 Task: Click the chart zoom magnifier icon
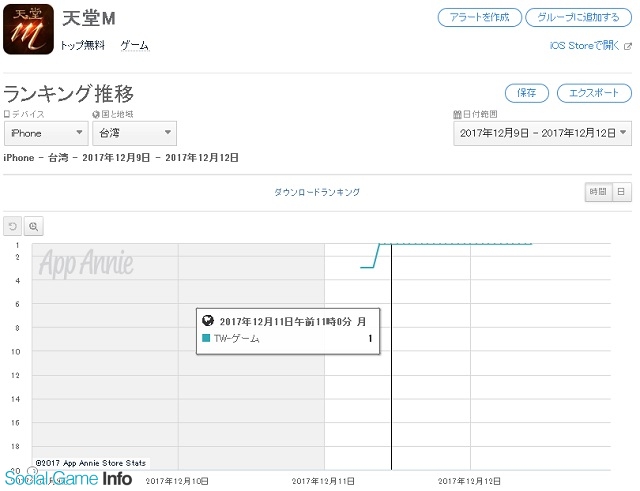pos(33,226)
